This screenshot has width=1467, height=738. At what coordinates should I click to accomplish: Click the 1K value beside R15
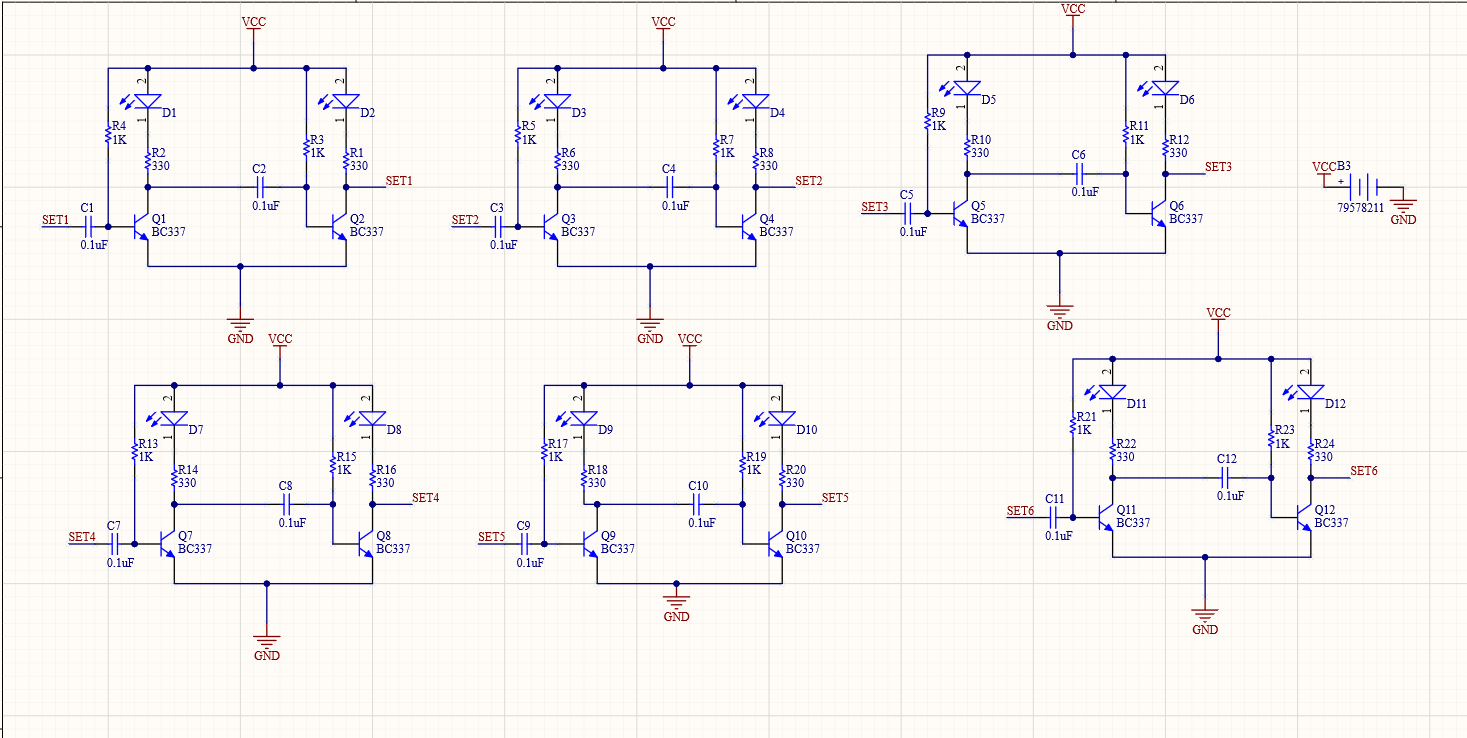tap(345, 470)
